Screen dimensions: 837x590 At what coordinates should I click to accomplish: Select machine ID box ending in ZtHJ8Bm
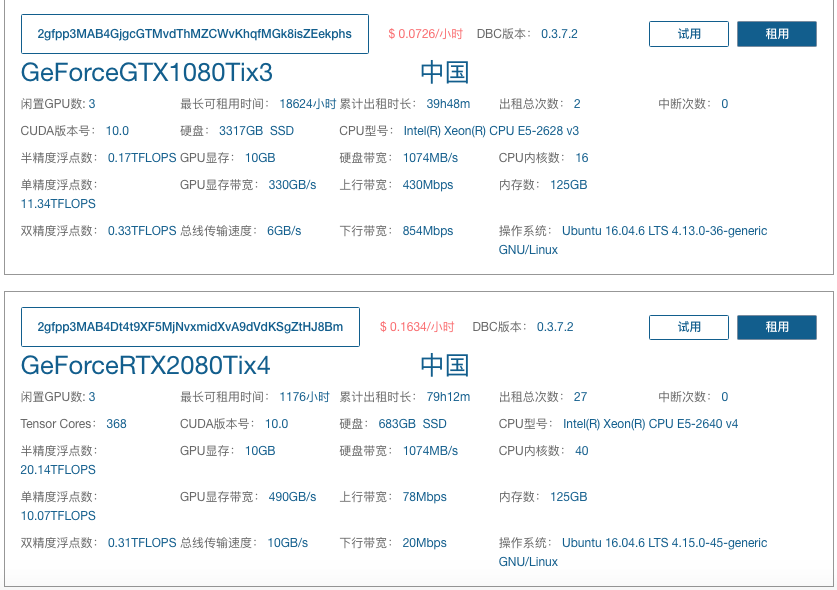click(190, 327)
